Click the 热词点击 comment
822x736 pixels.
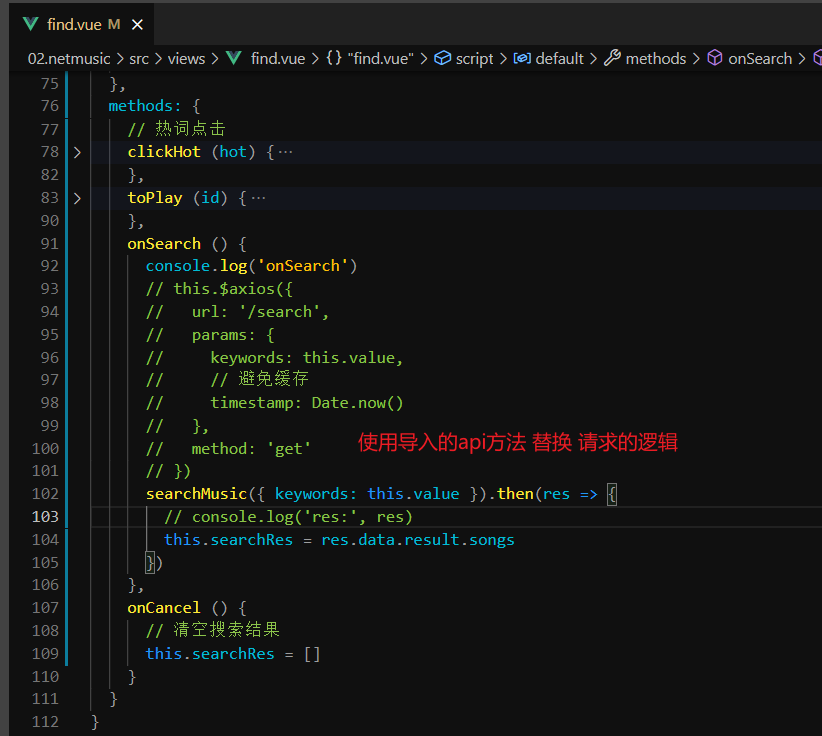click(177, 129)
